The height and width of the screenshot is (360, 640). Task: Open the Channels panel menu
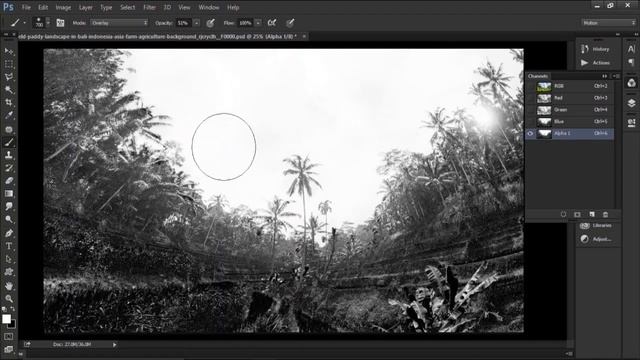point(616,76)
